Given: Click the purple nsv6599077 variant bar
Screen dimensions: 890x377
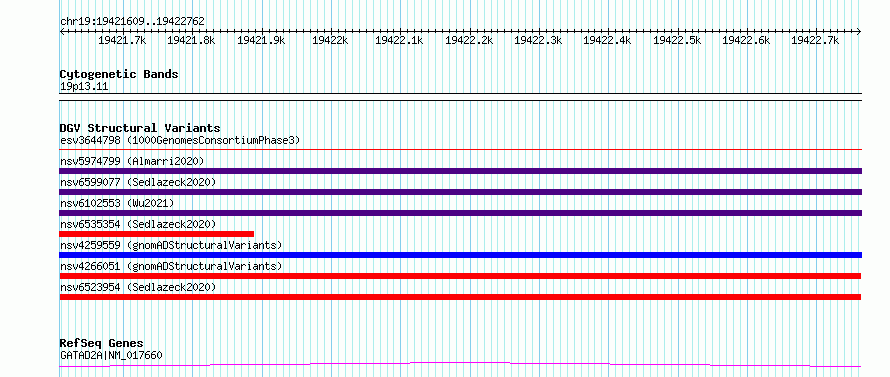Looking at the screenshot, I should coord(460,192).
